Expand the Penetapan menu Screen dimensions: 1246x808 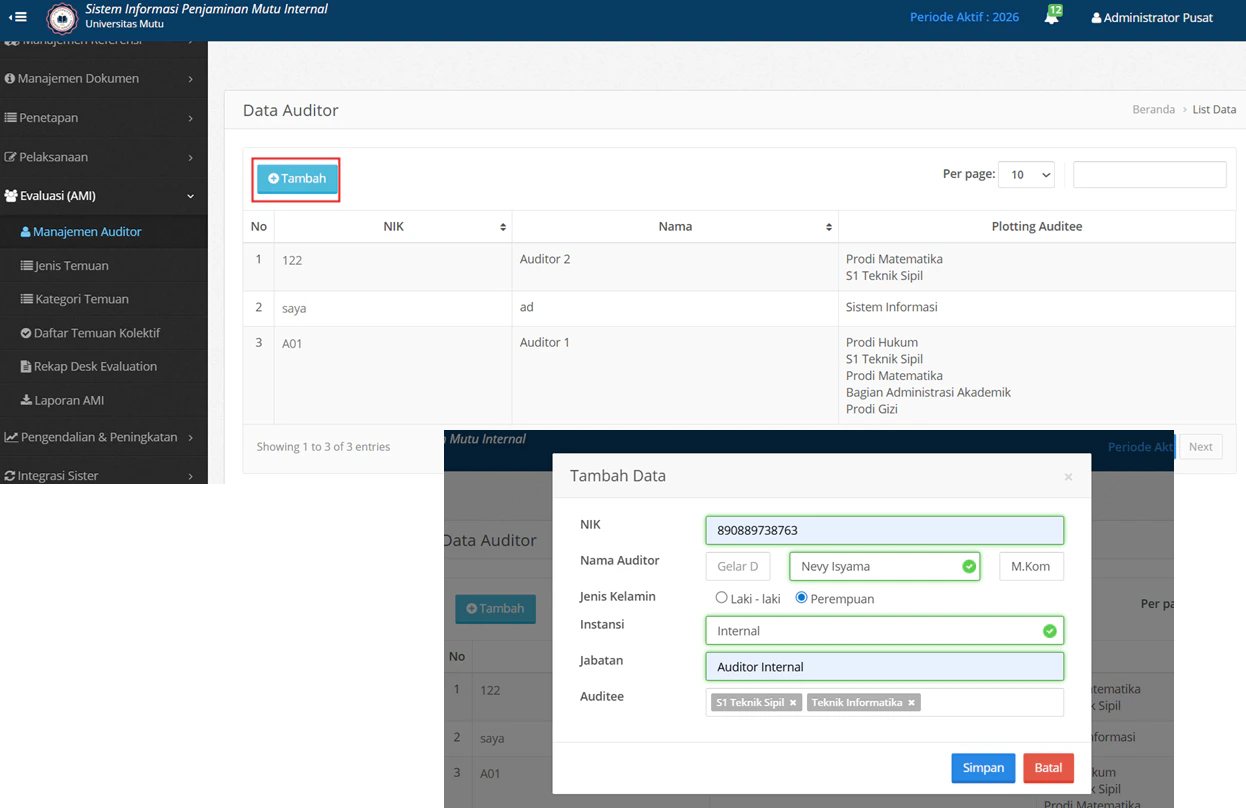coord(103,117)
